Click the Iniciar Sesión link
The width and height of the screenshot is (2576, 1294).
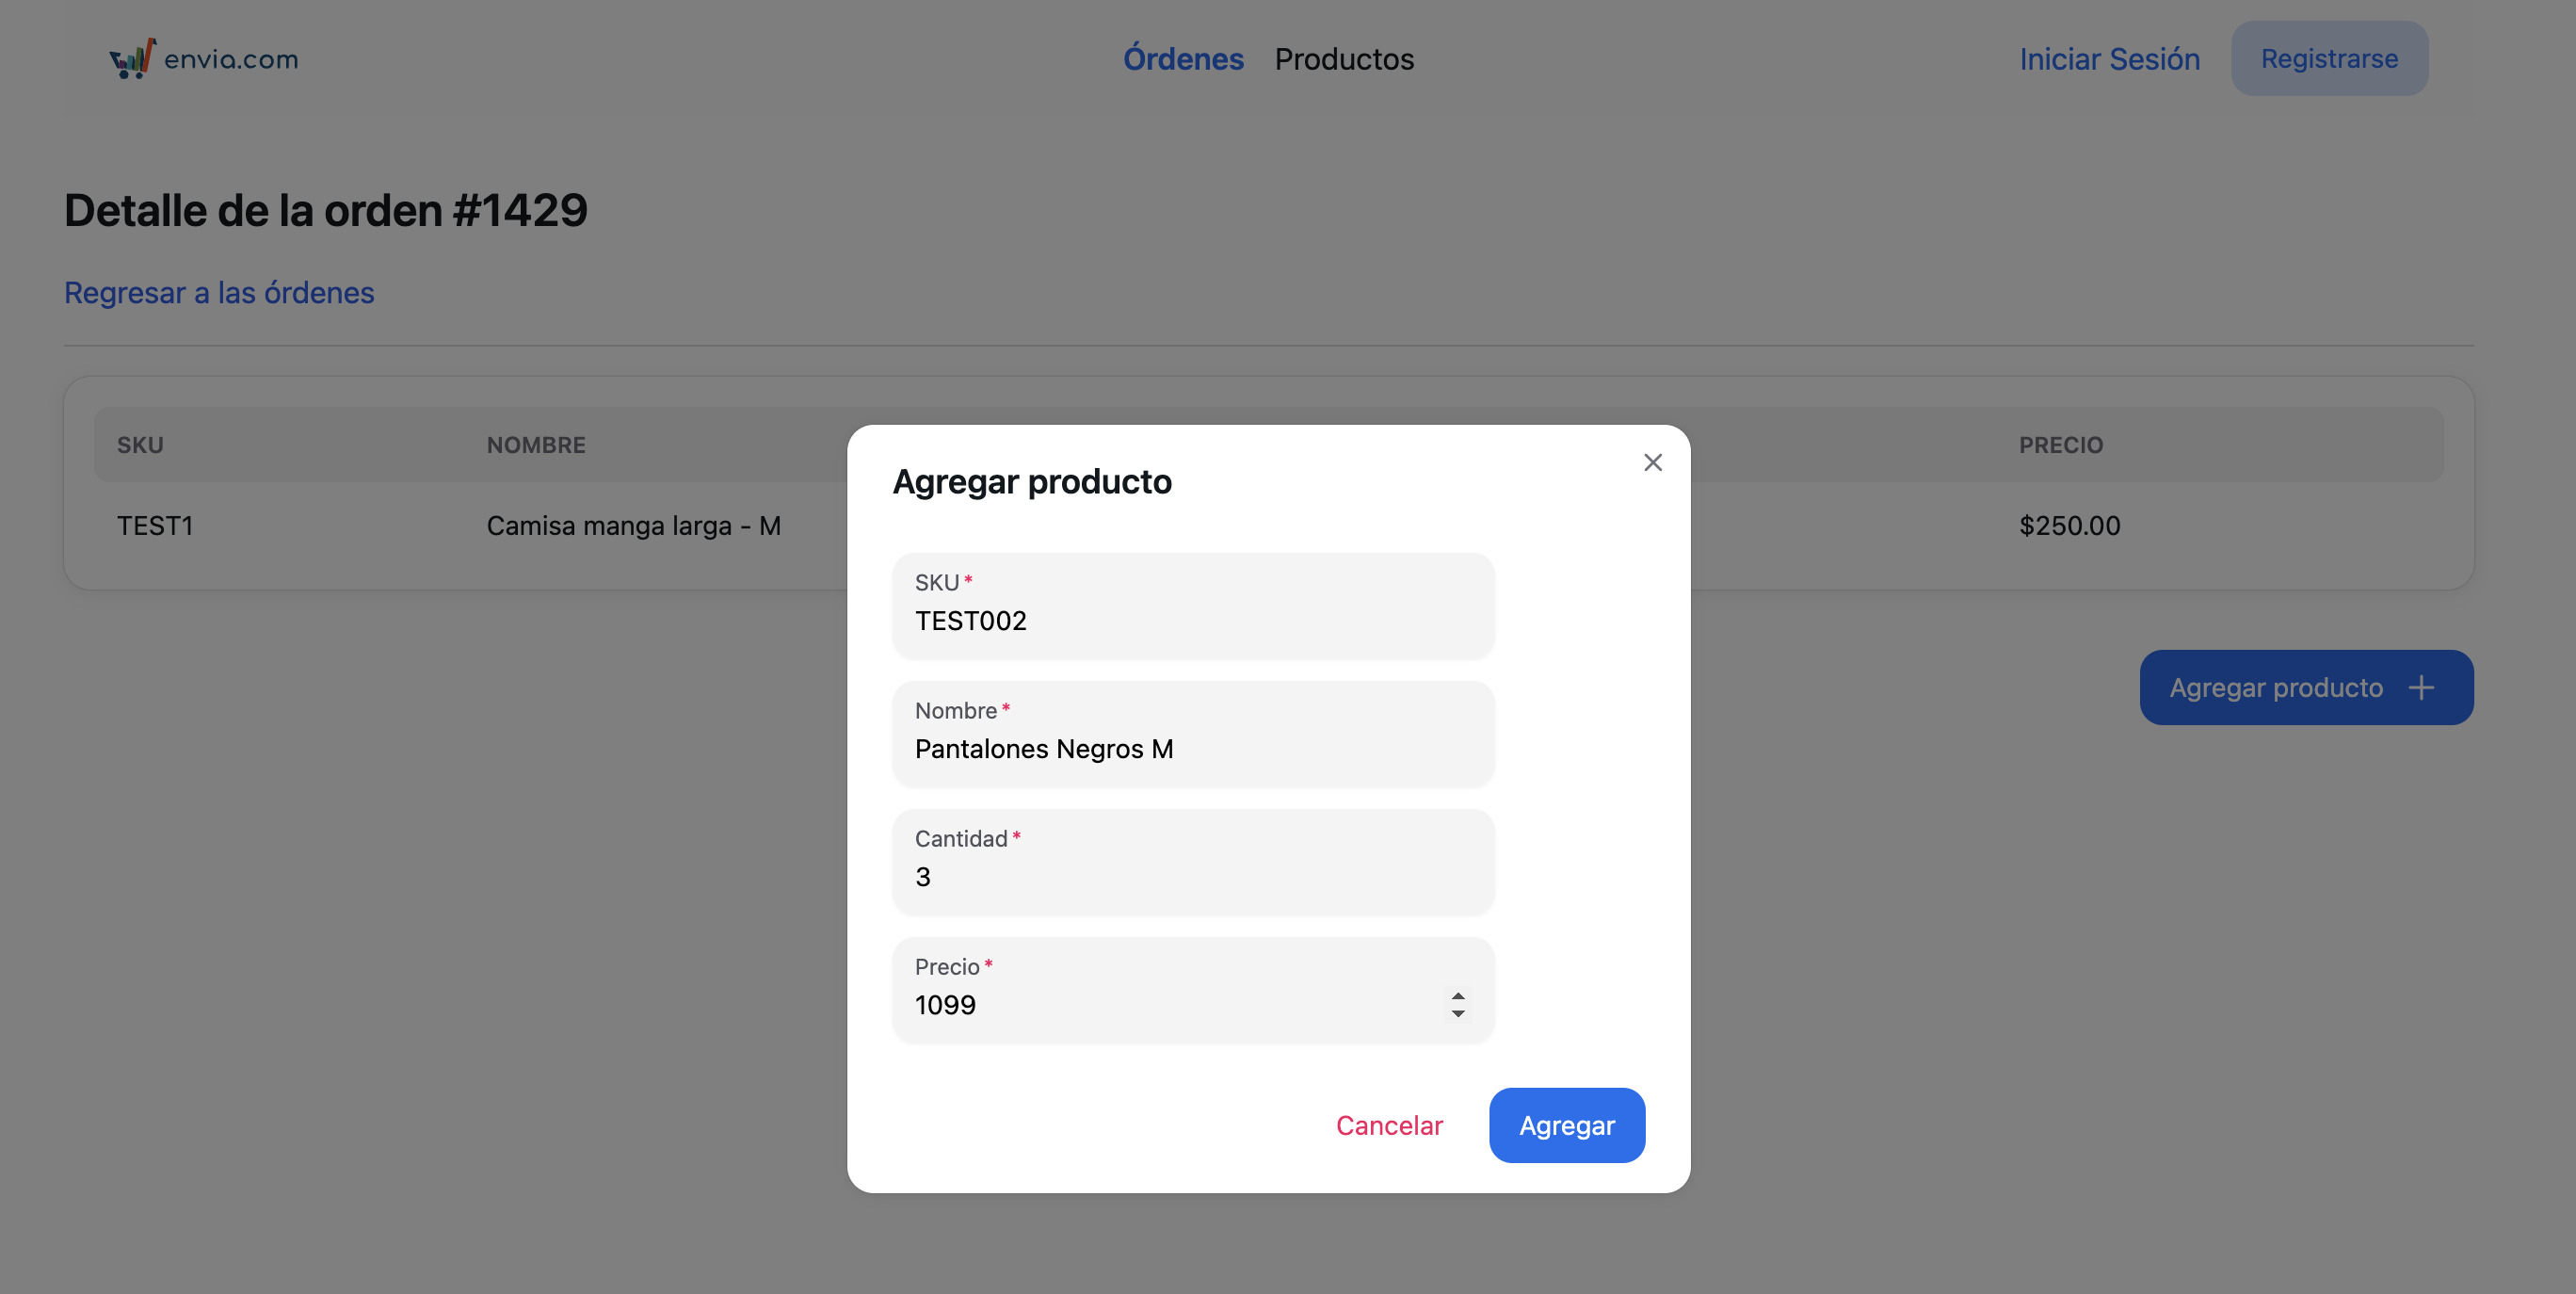[x=2109, y=59]
